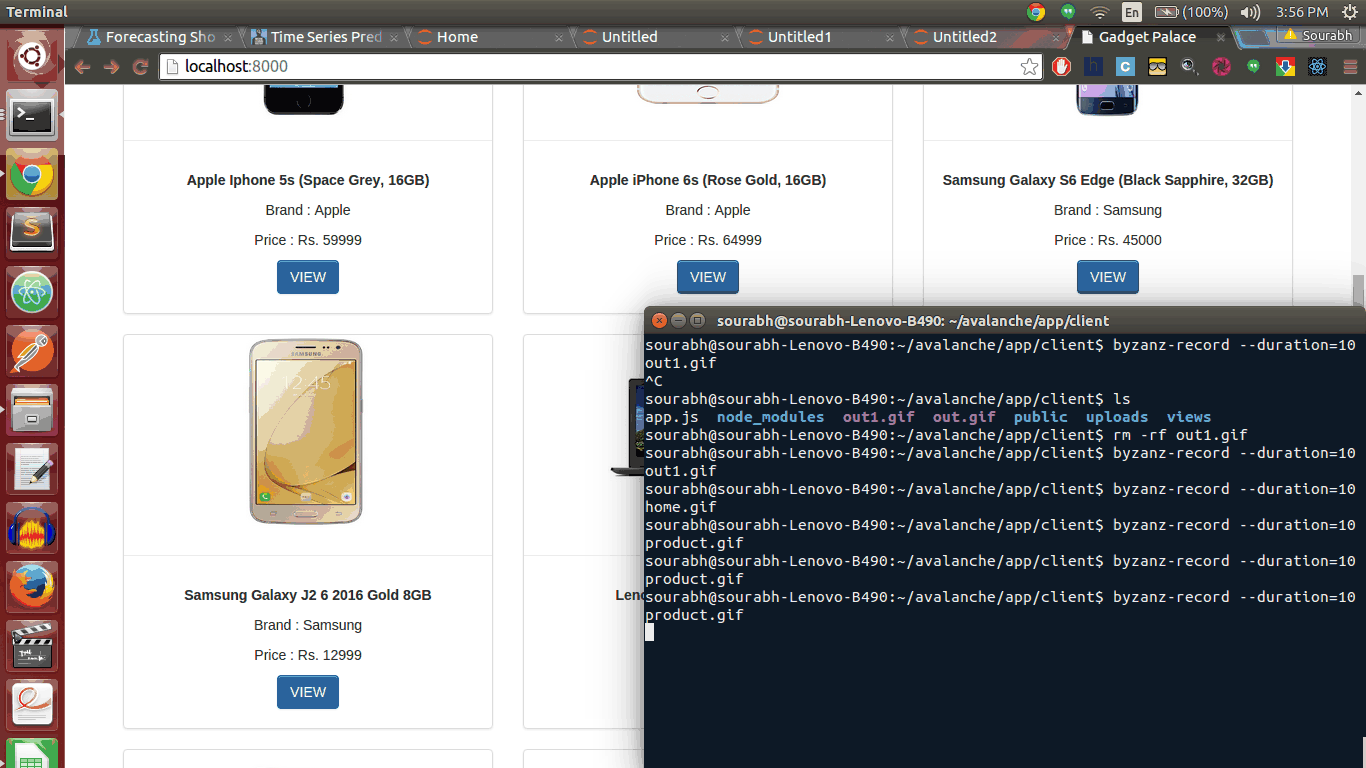Open the 'En' keyboard layout indicator

(x=1132, y=12)
